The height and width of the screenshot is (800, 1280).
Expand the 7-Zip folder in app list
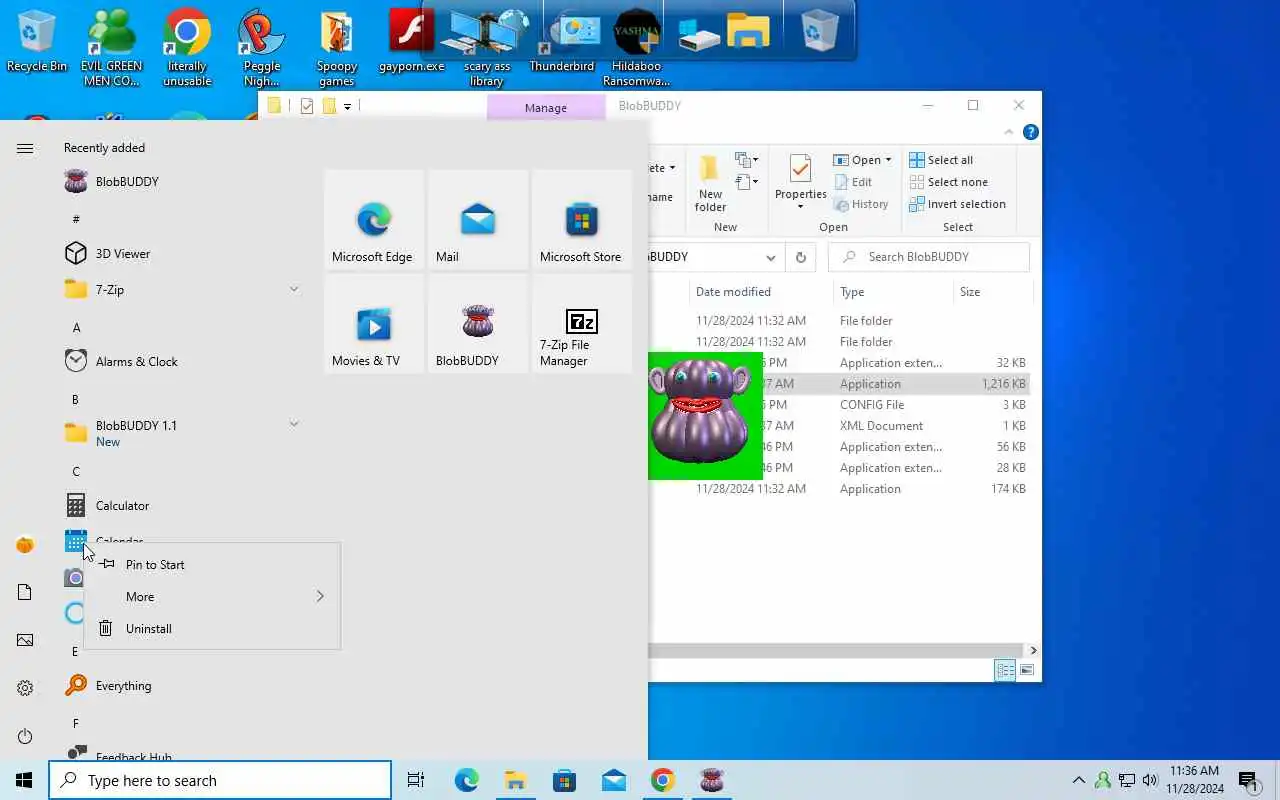click(294, 289)
